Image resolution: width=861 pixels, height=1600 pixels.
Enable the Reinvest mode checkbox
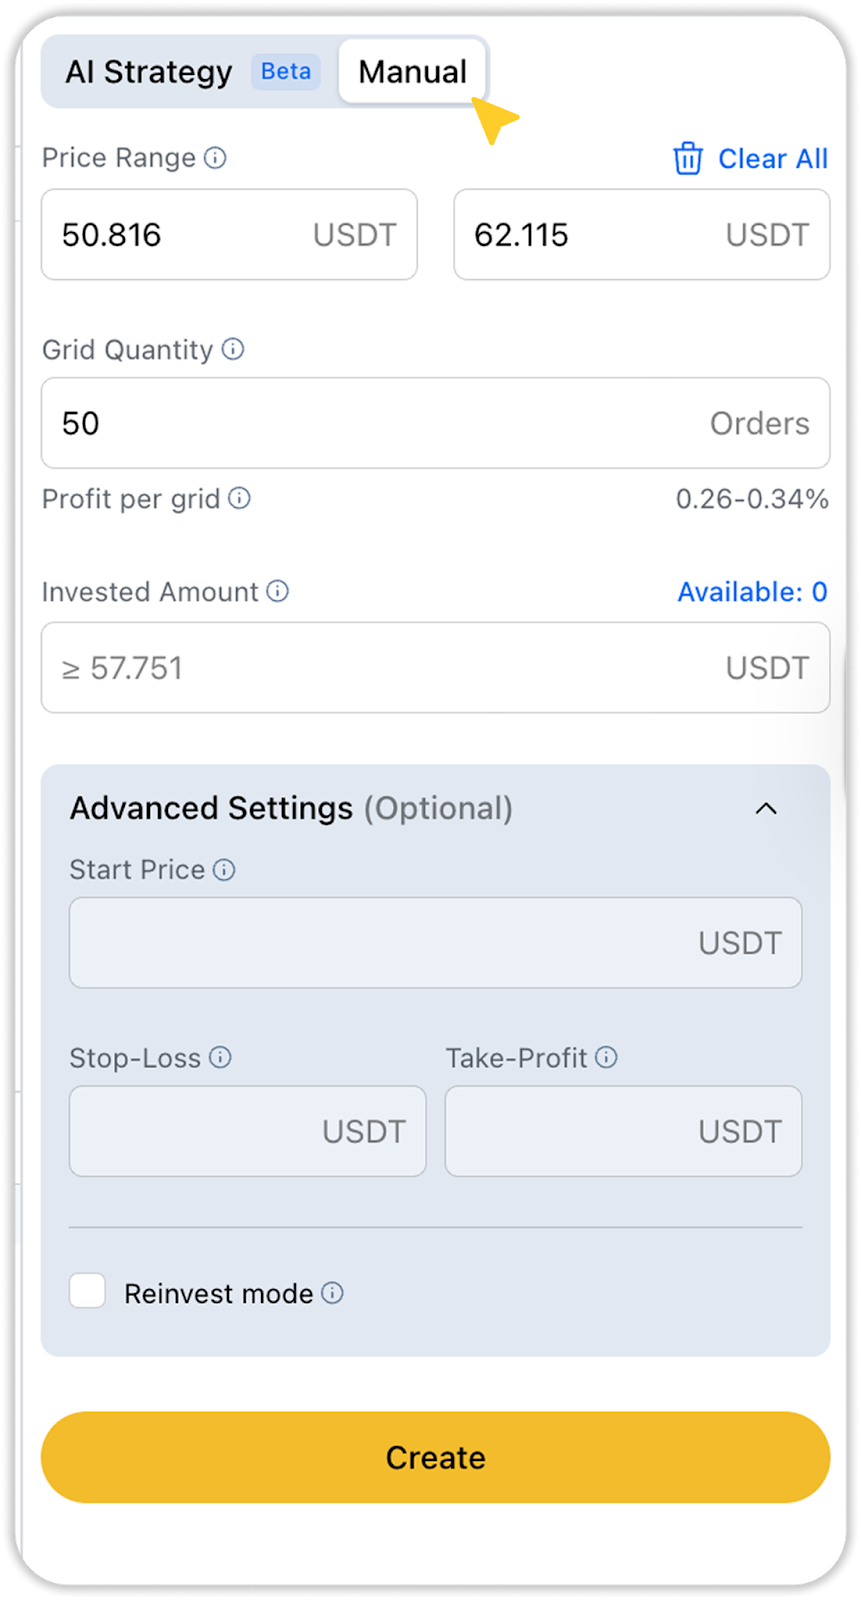[x=88, y=1291]
